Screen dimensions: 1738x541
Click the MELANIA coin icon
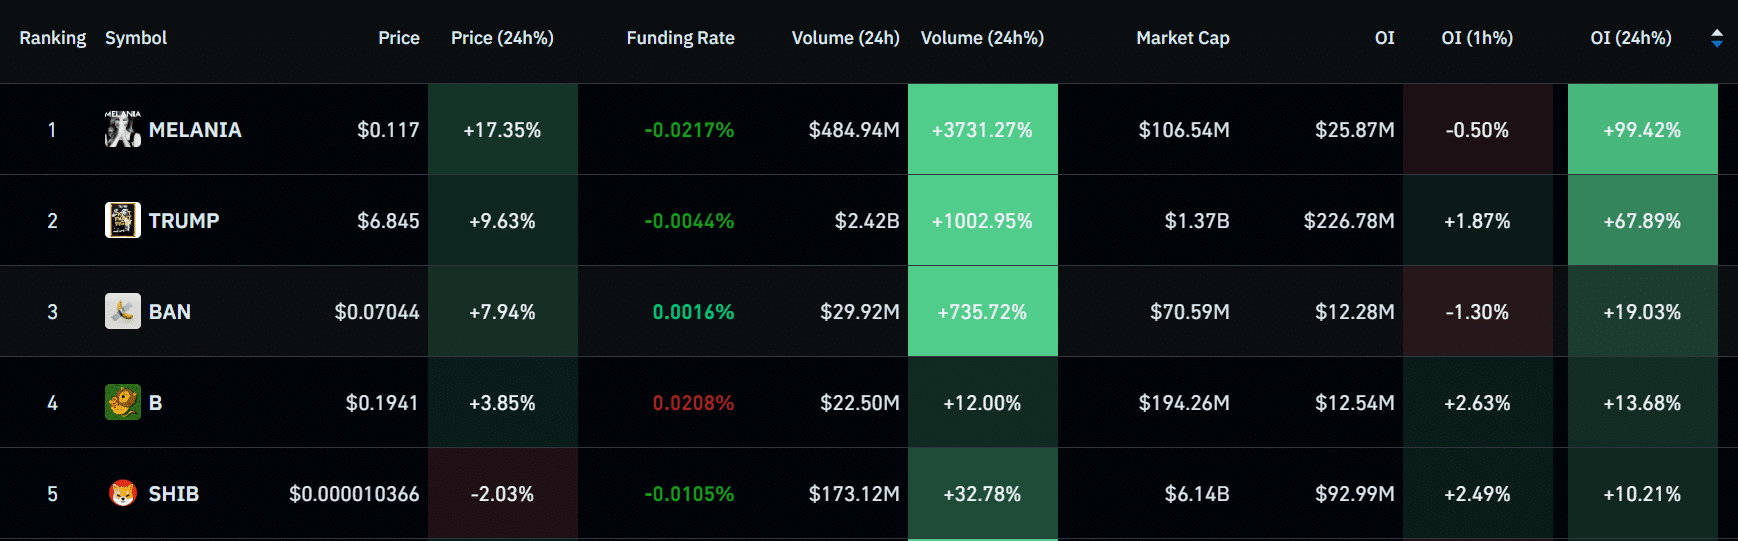(123, 130)
